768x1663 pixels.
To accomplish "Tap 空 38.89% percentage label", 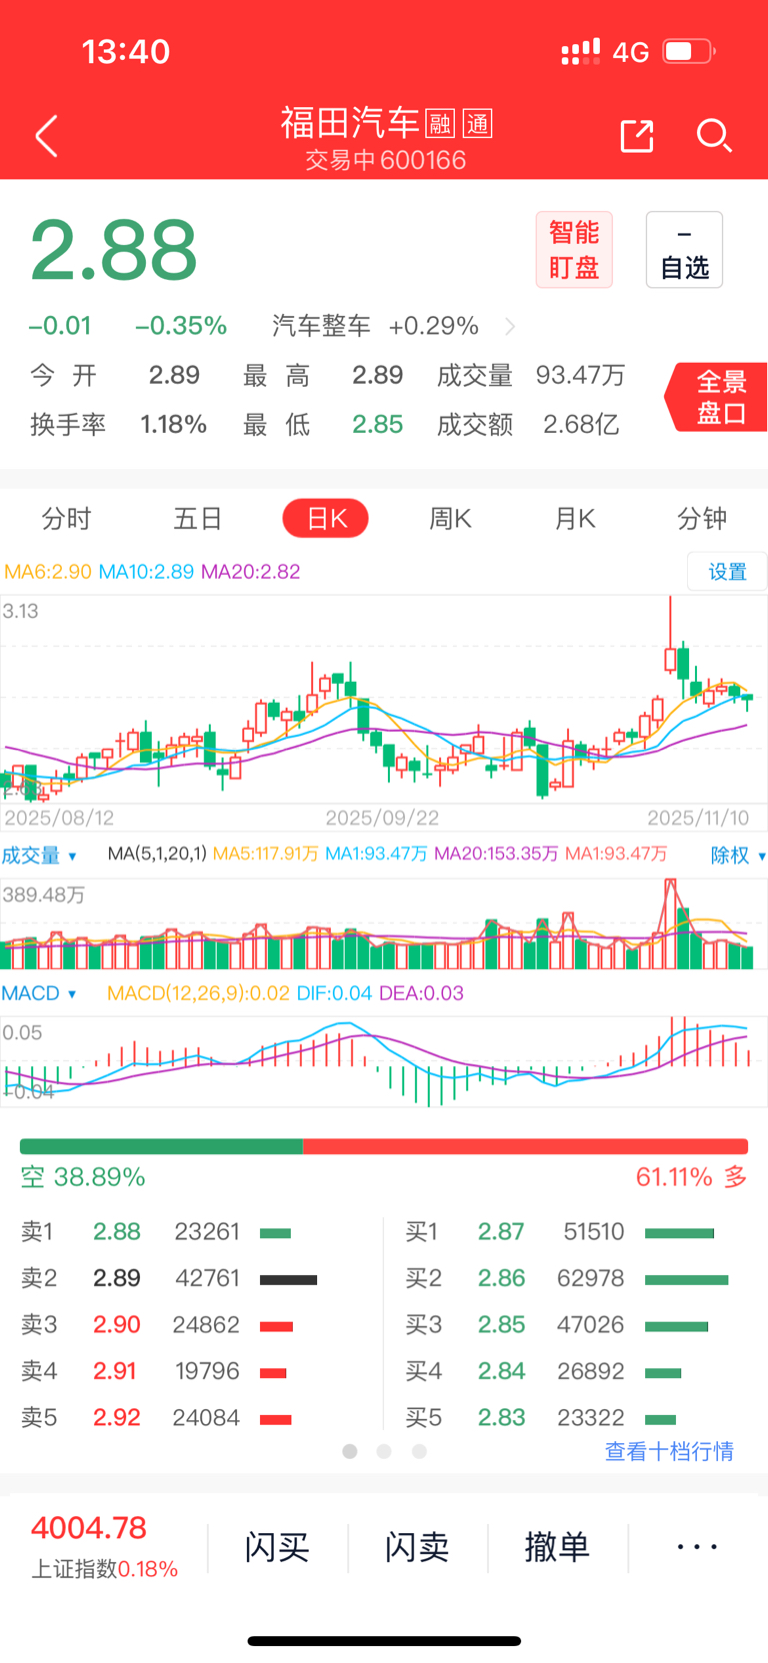I will [x=83, y=1177].
